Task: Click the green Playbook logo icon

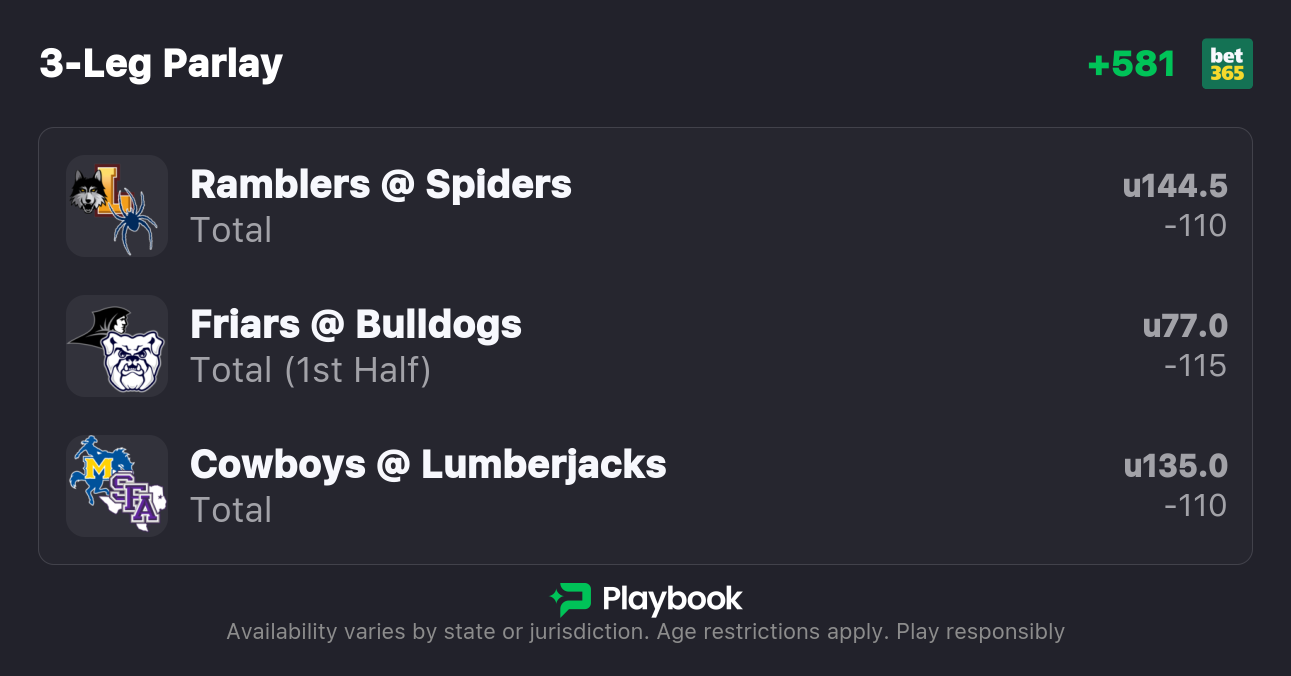Action: click(570, 599)
